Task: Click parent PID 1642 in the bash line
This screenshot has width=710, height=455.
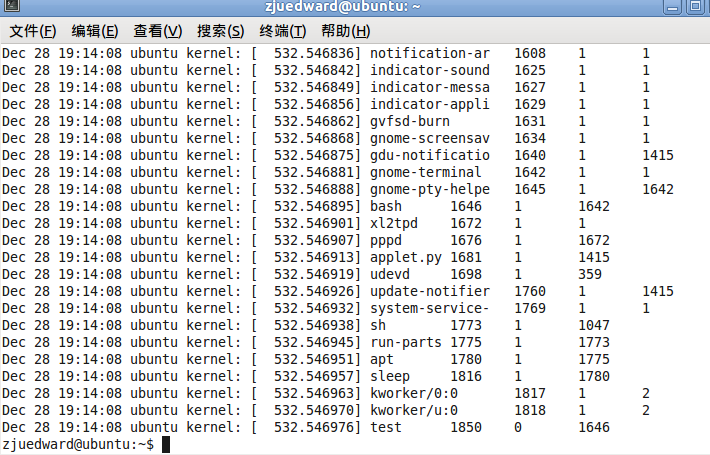Action: [594, 206]
